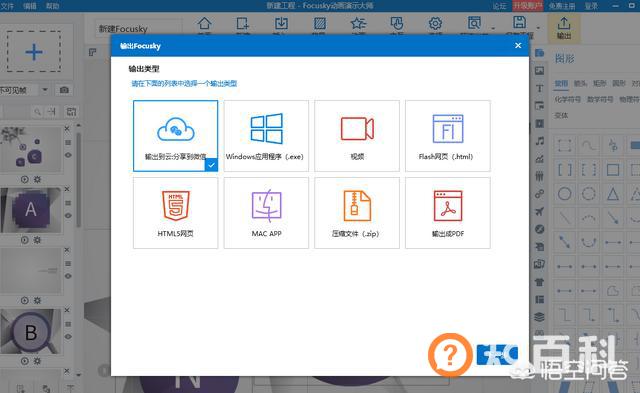The height and width of the screenshot is (393, 640).
Task: Select the frame thumbnail labeled B
Action: click(x=31, y=331)
